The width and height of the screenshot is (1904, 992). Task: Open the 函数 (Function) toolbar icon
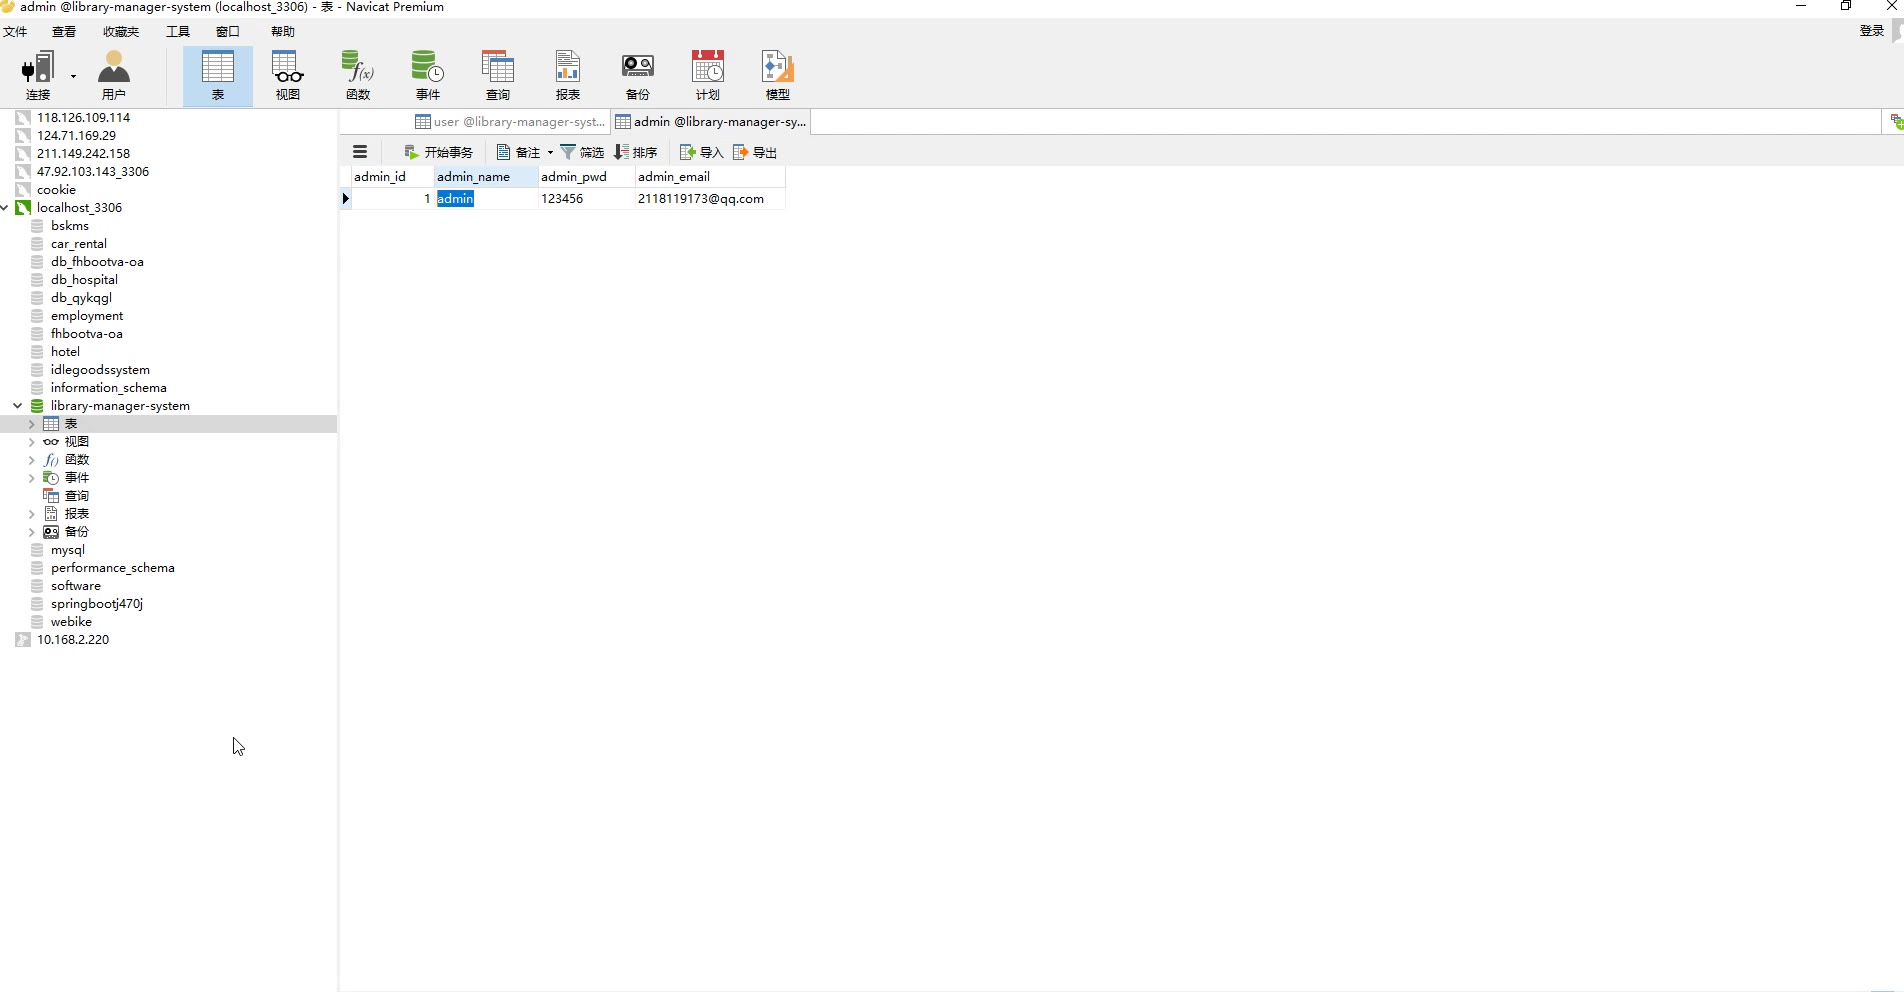[x=358, y=76]
